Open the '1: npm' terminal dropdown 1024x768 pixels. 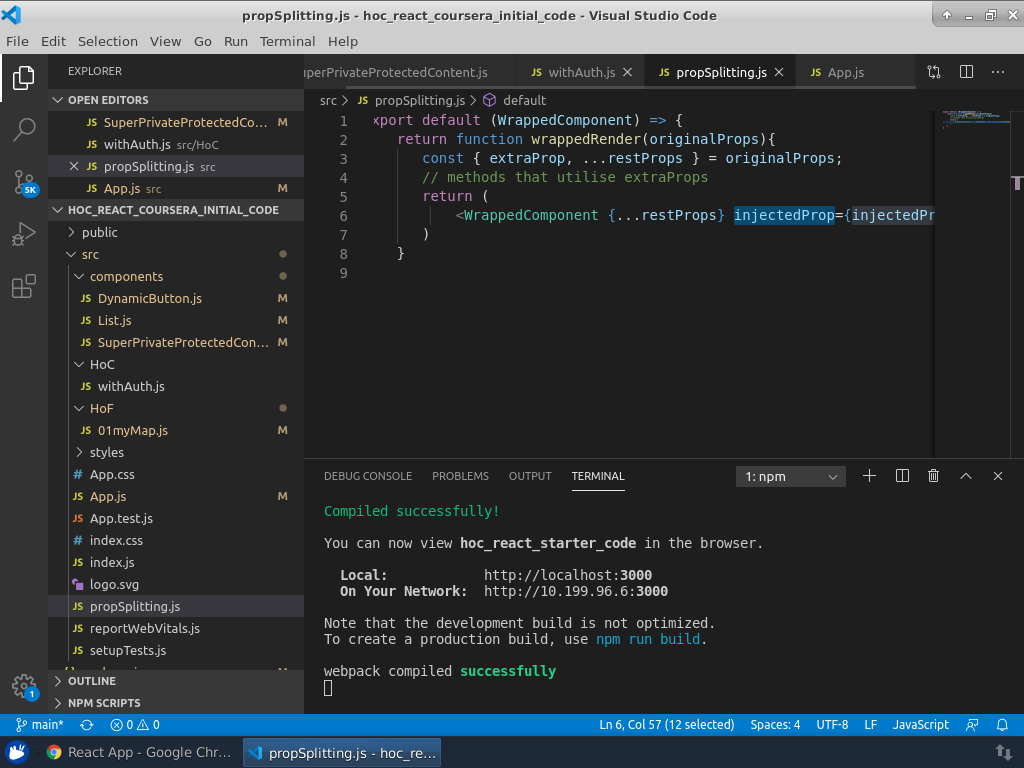(791, 477)
